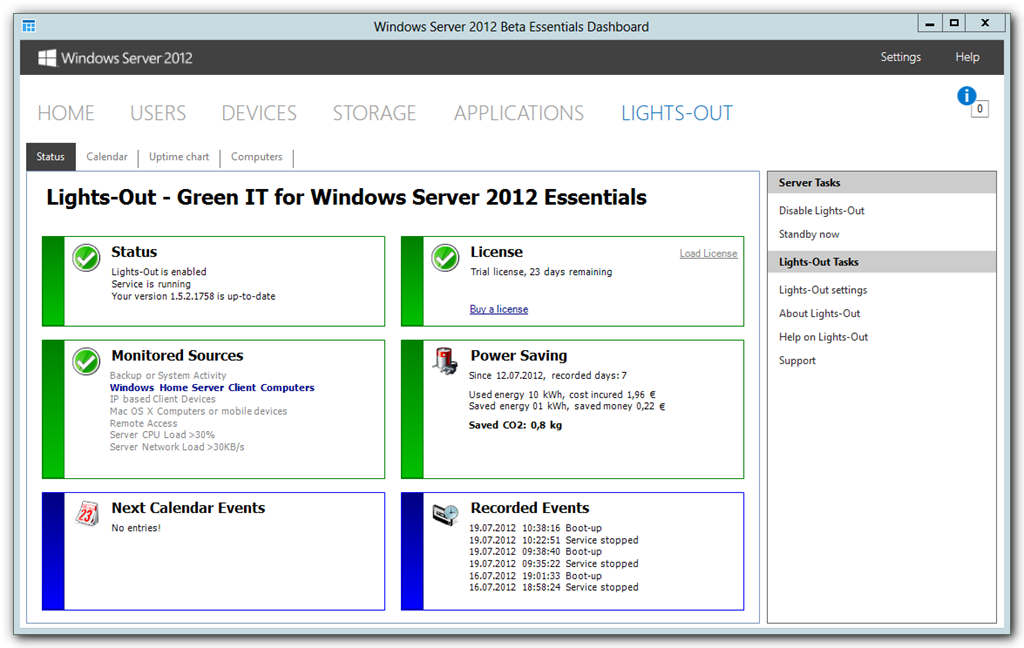This screenshot has width=1024, height=648.
Task: Click Backup or System Activity source
Action: 168,376
